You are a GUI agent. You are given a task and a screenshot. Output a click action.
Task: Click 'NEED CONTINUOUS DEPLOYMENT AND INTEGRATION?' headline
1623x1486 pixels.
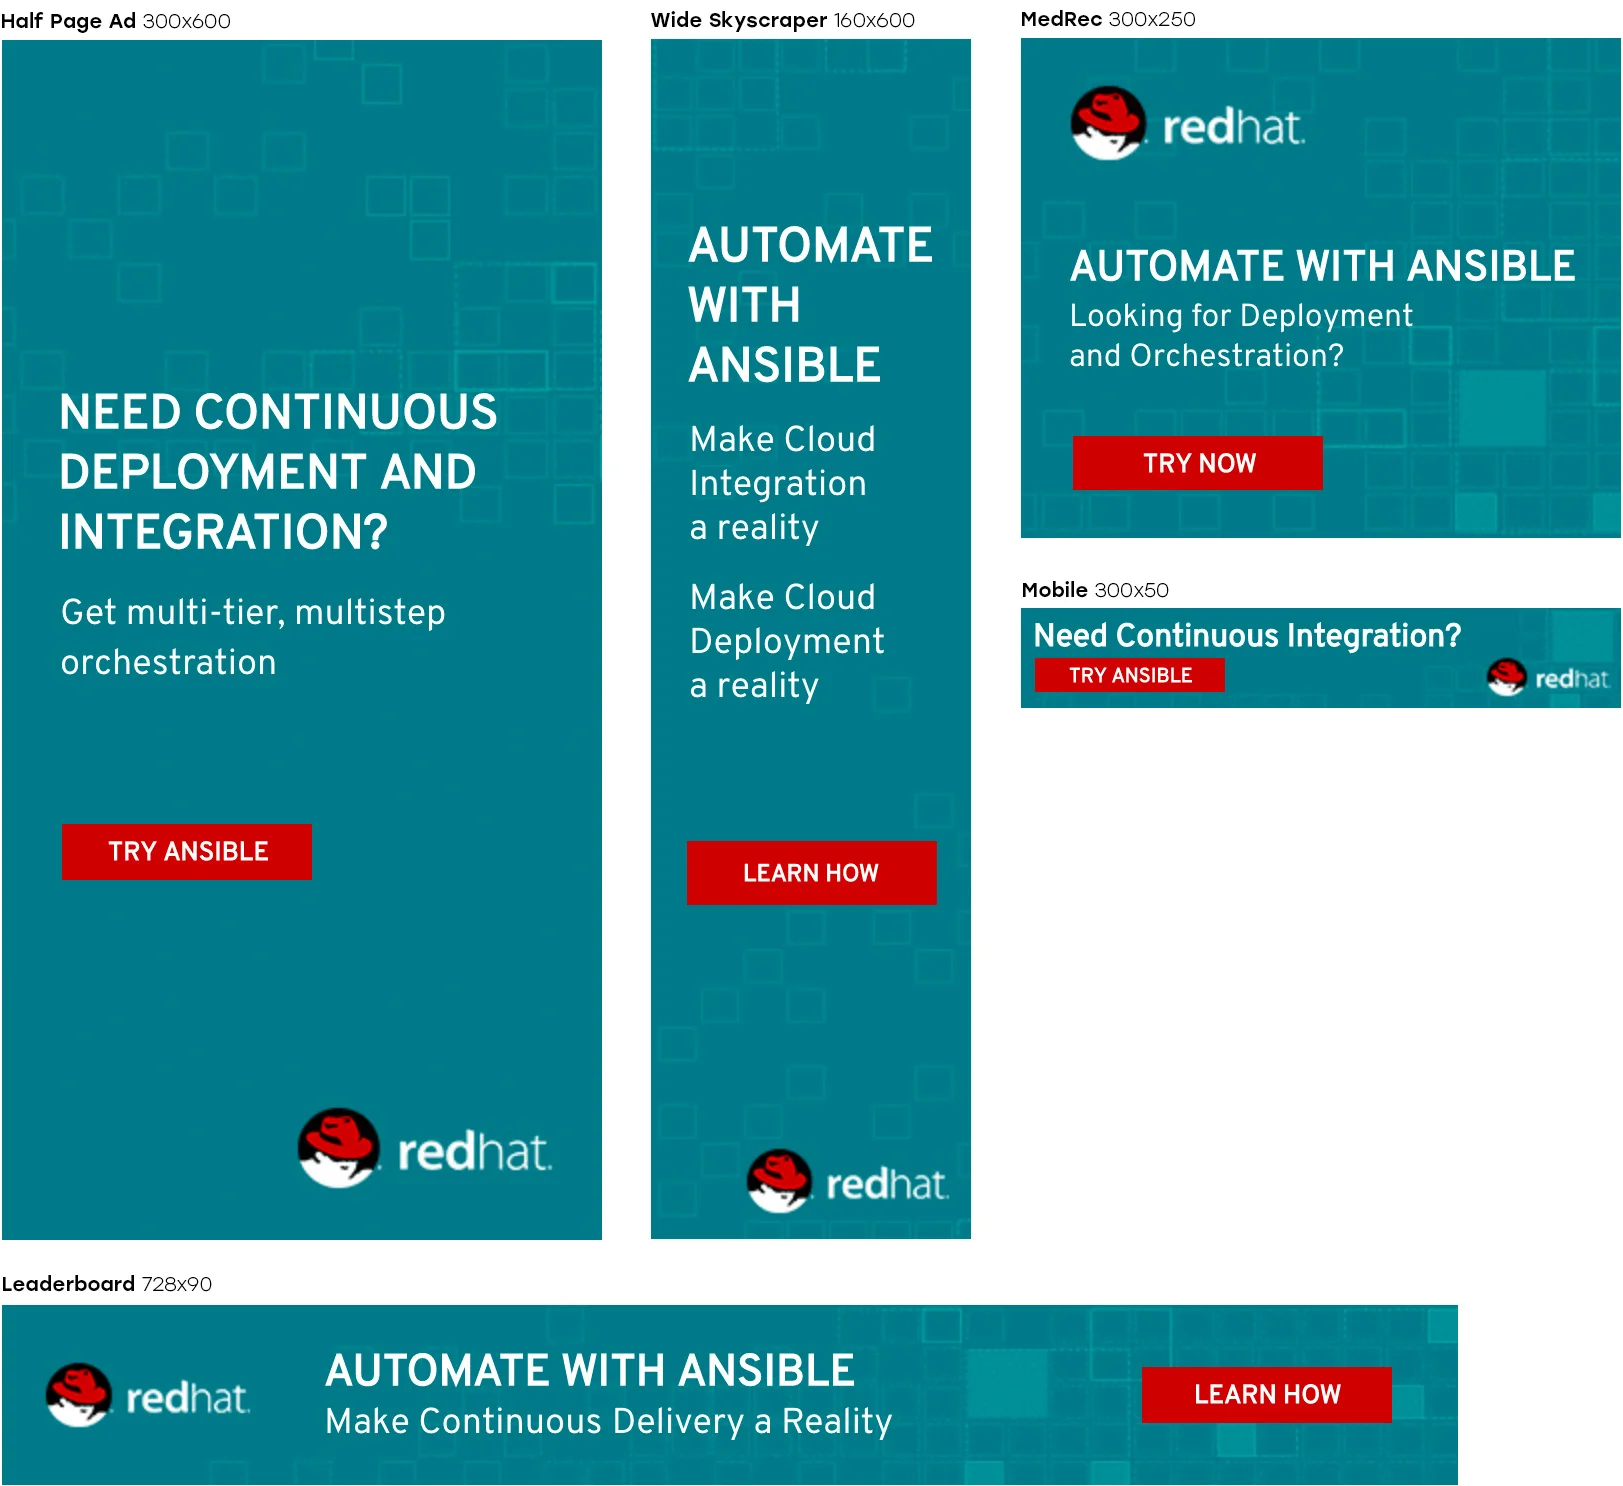click(278, 472)
